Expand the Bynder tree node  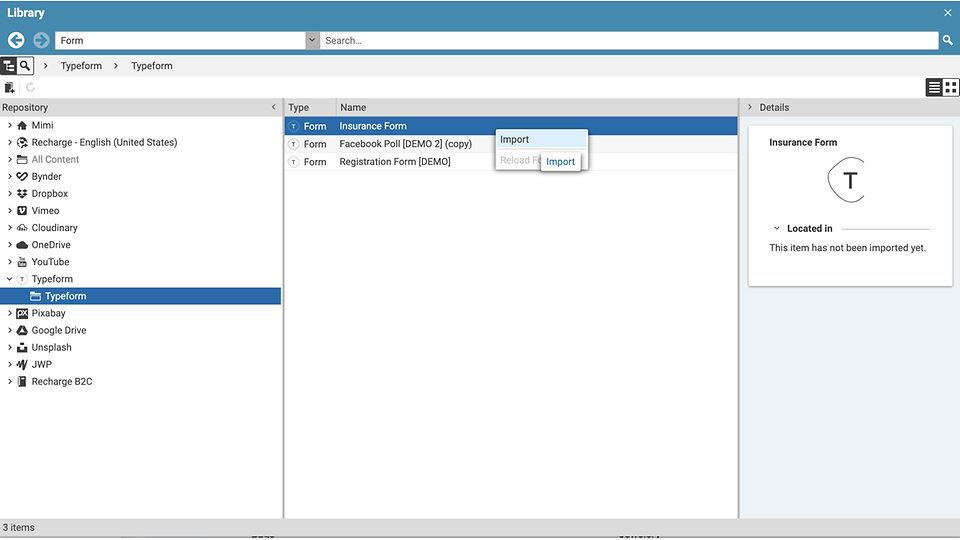(x=9, y=176)
